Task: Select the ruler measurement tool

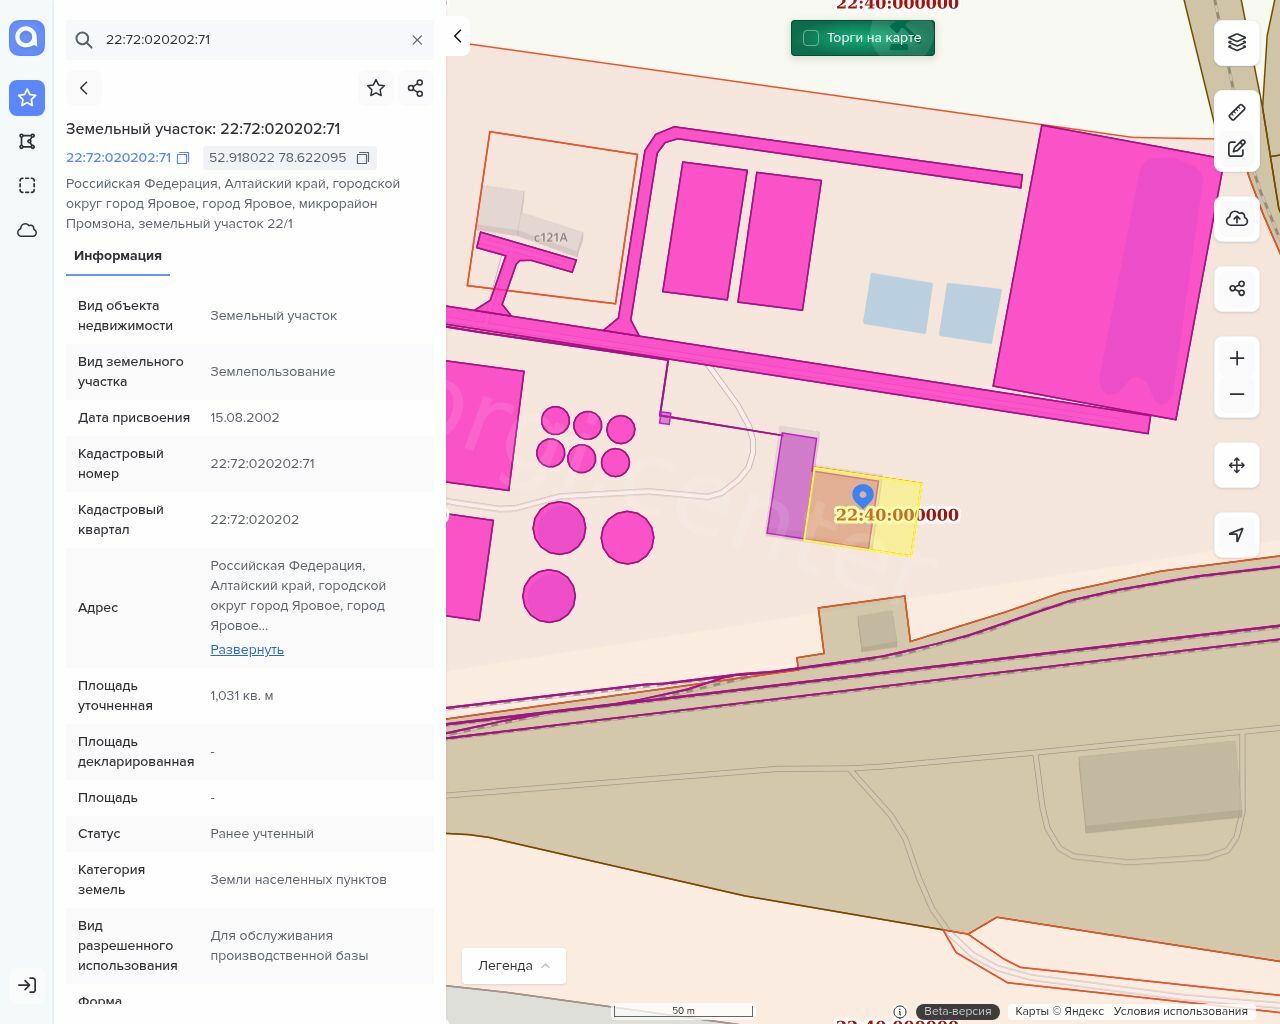Action: 1237,112
